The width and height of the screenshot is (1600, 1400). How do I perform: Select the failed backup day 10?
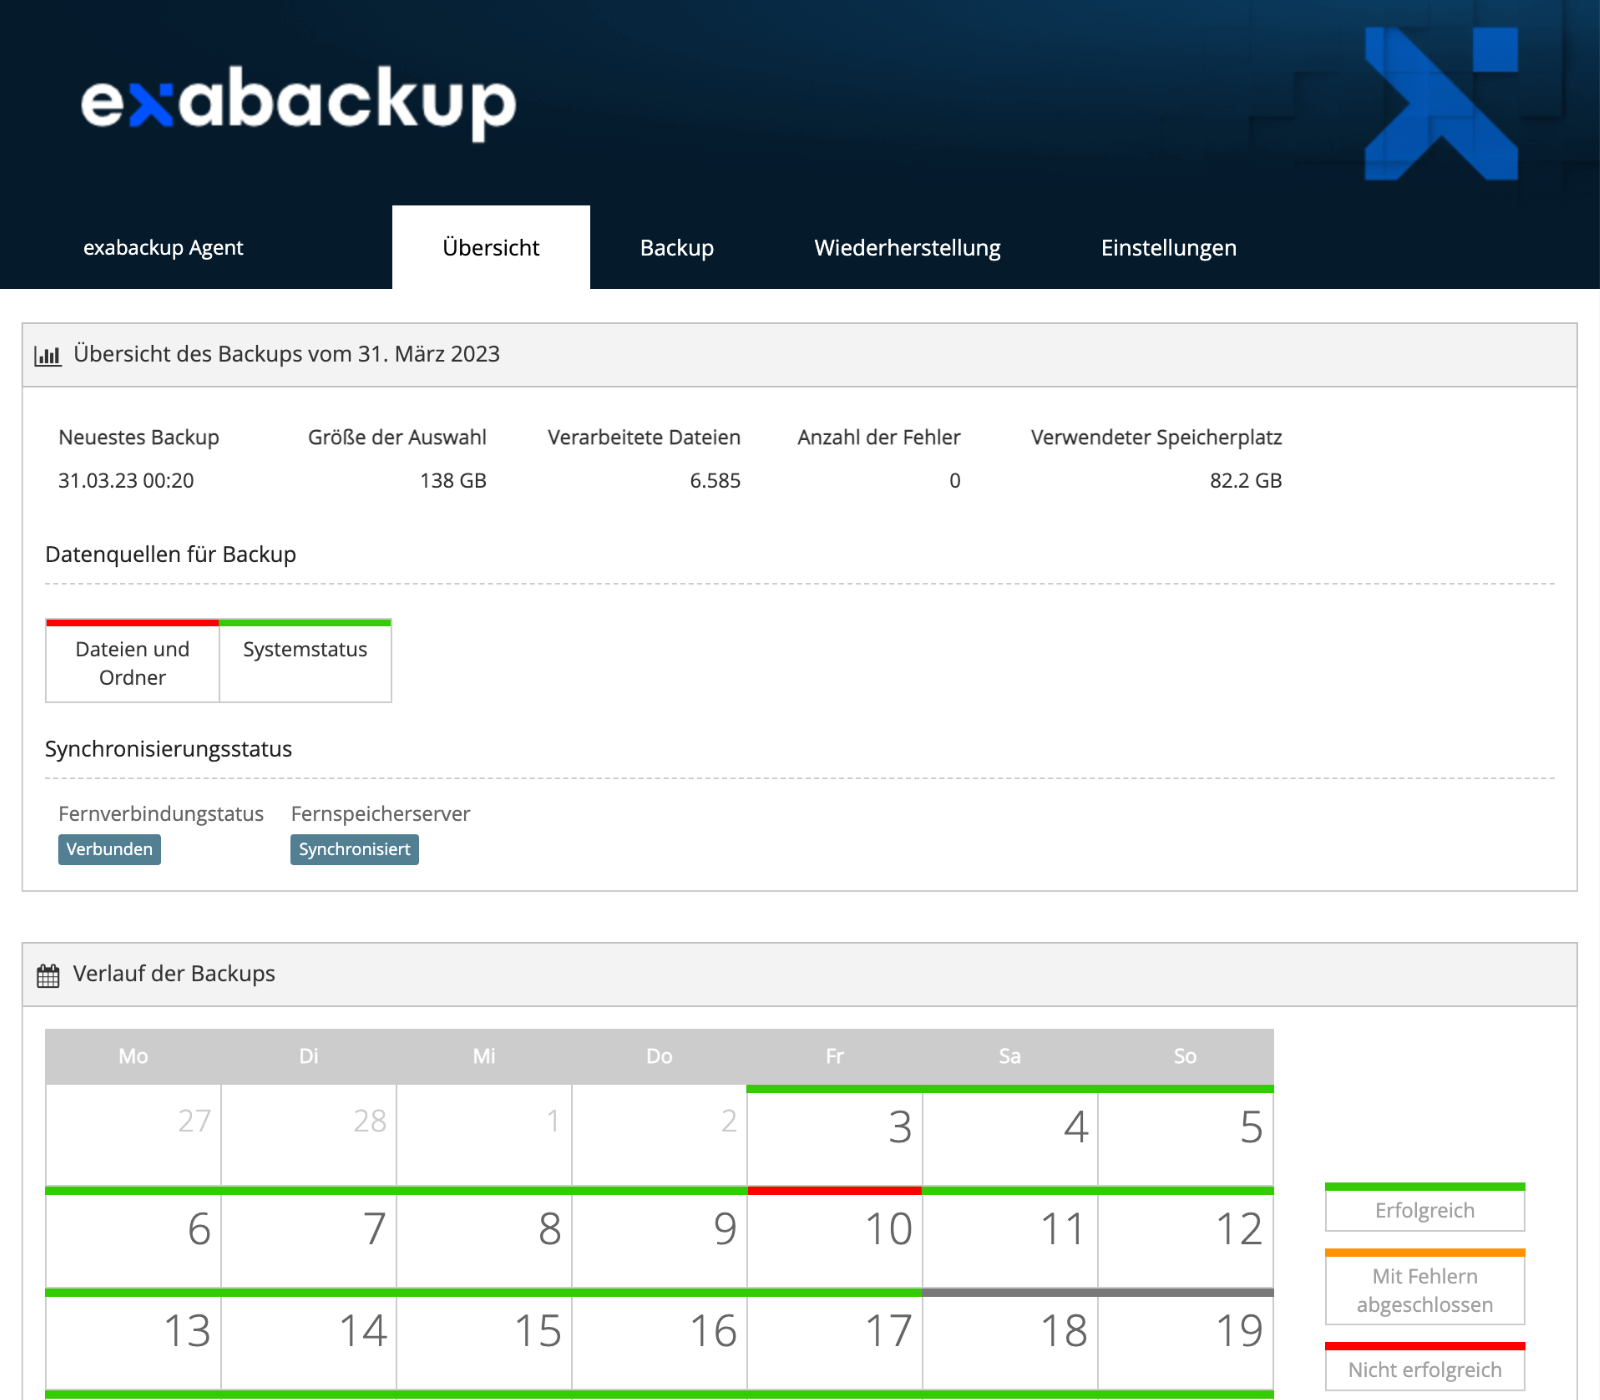834,1238
